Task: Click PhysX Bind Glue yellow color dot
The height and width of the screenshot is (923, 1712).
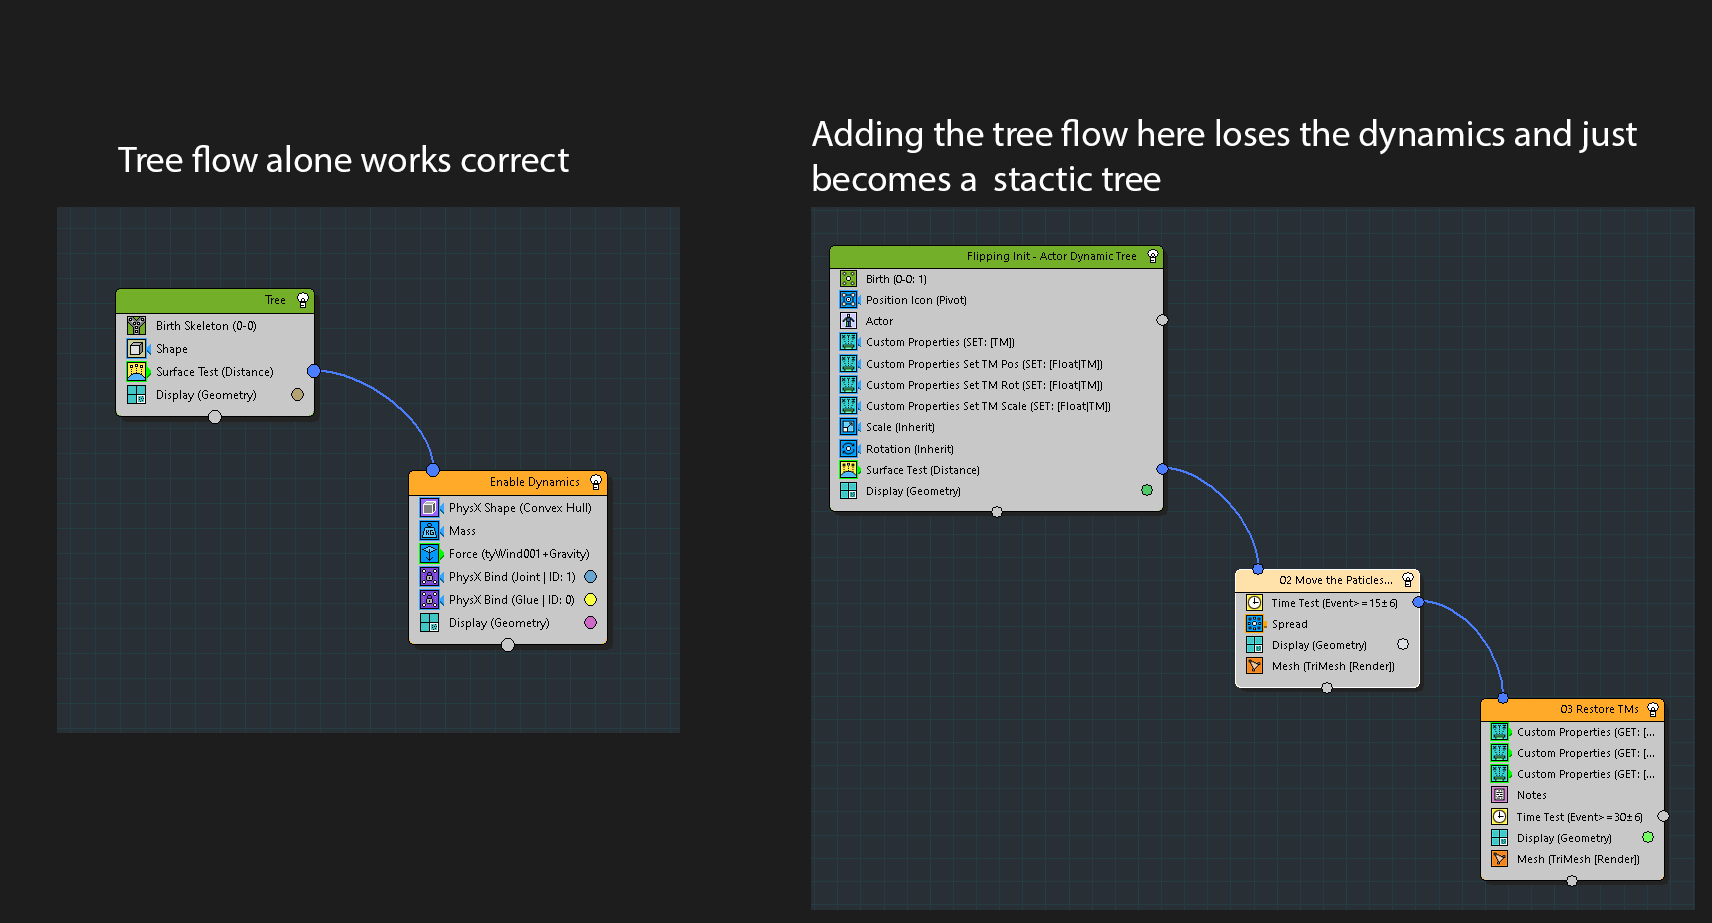Action: click(590, 599)
